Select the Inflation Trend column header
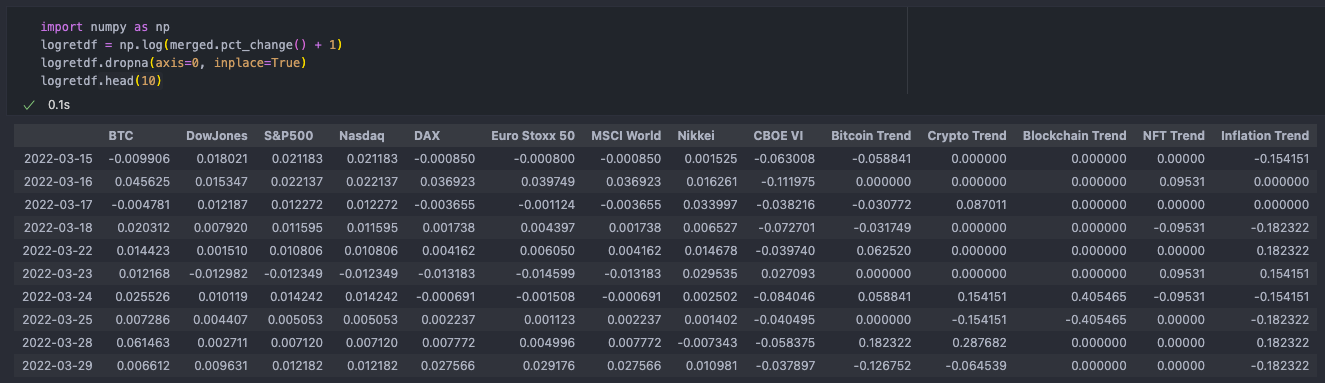The height and width of the screenshot is (383, 1325). [1265, 136]
